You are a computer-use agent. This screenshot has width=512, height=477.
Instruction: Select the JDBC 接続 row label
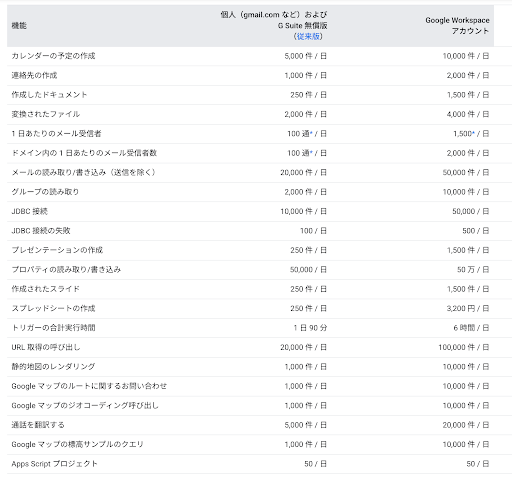coord(30,211)
